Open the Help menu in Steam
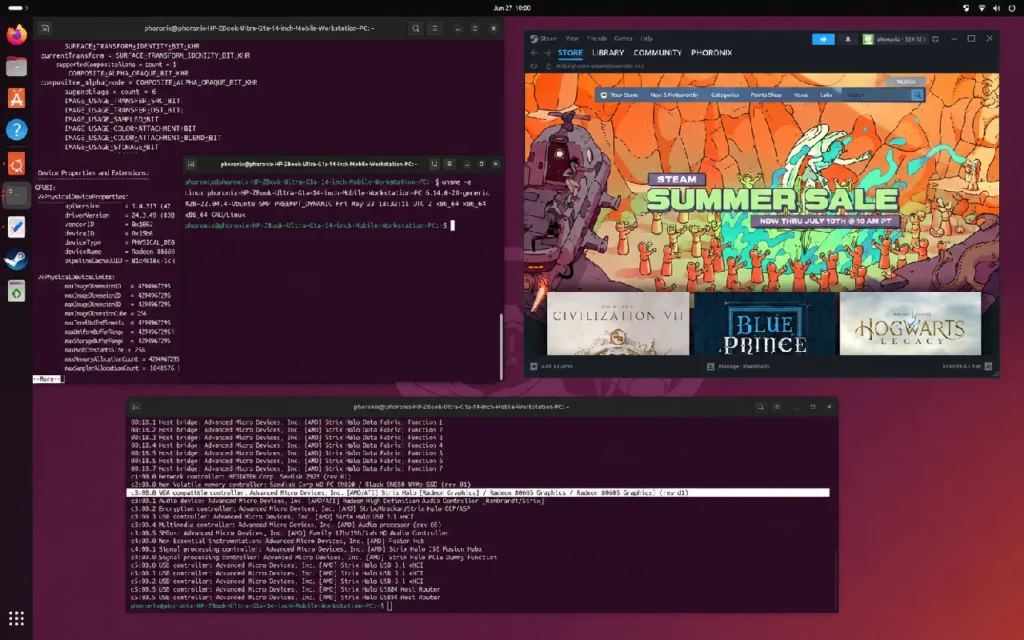 click(x=647, y=39)
